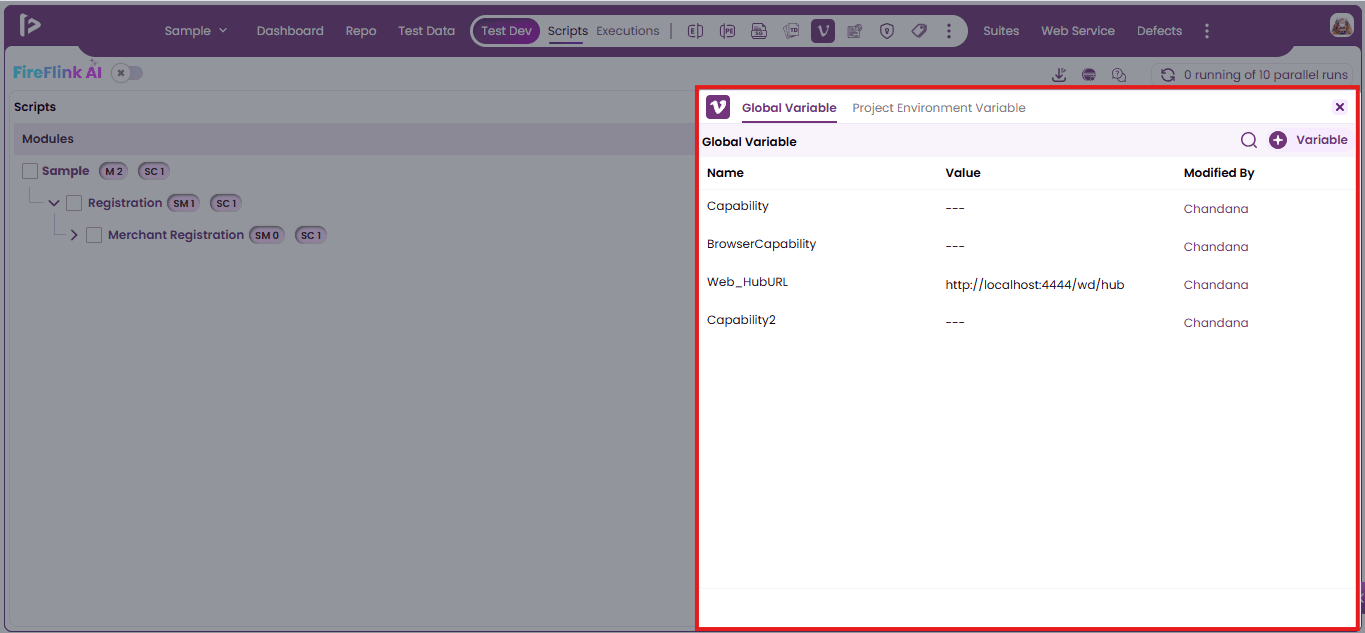The image size is (1365, 633).
Task: Click the V icon in the variable panel header
Action: (x=718, y=107)
